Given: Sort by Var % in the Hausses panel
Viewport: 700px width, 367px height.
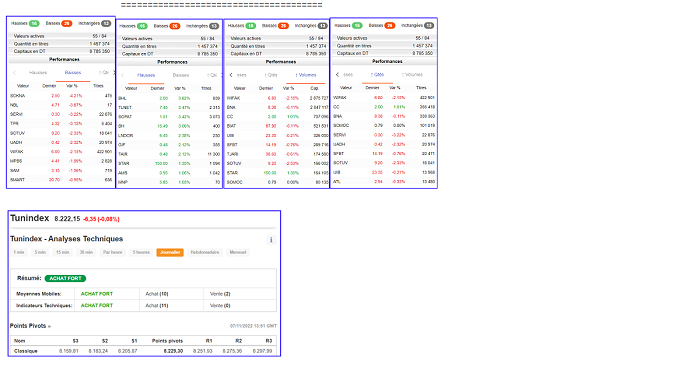Looking at the screenshot, I should pyautogui.click(x=179, y=88).
